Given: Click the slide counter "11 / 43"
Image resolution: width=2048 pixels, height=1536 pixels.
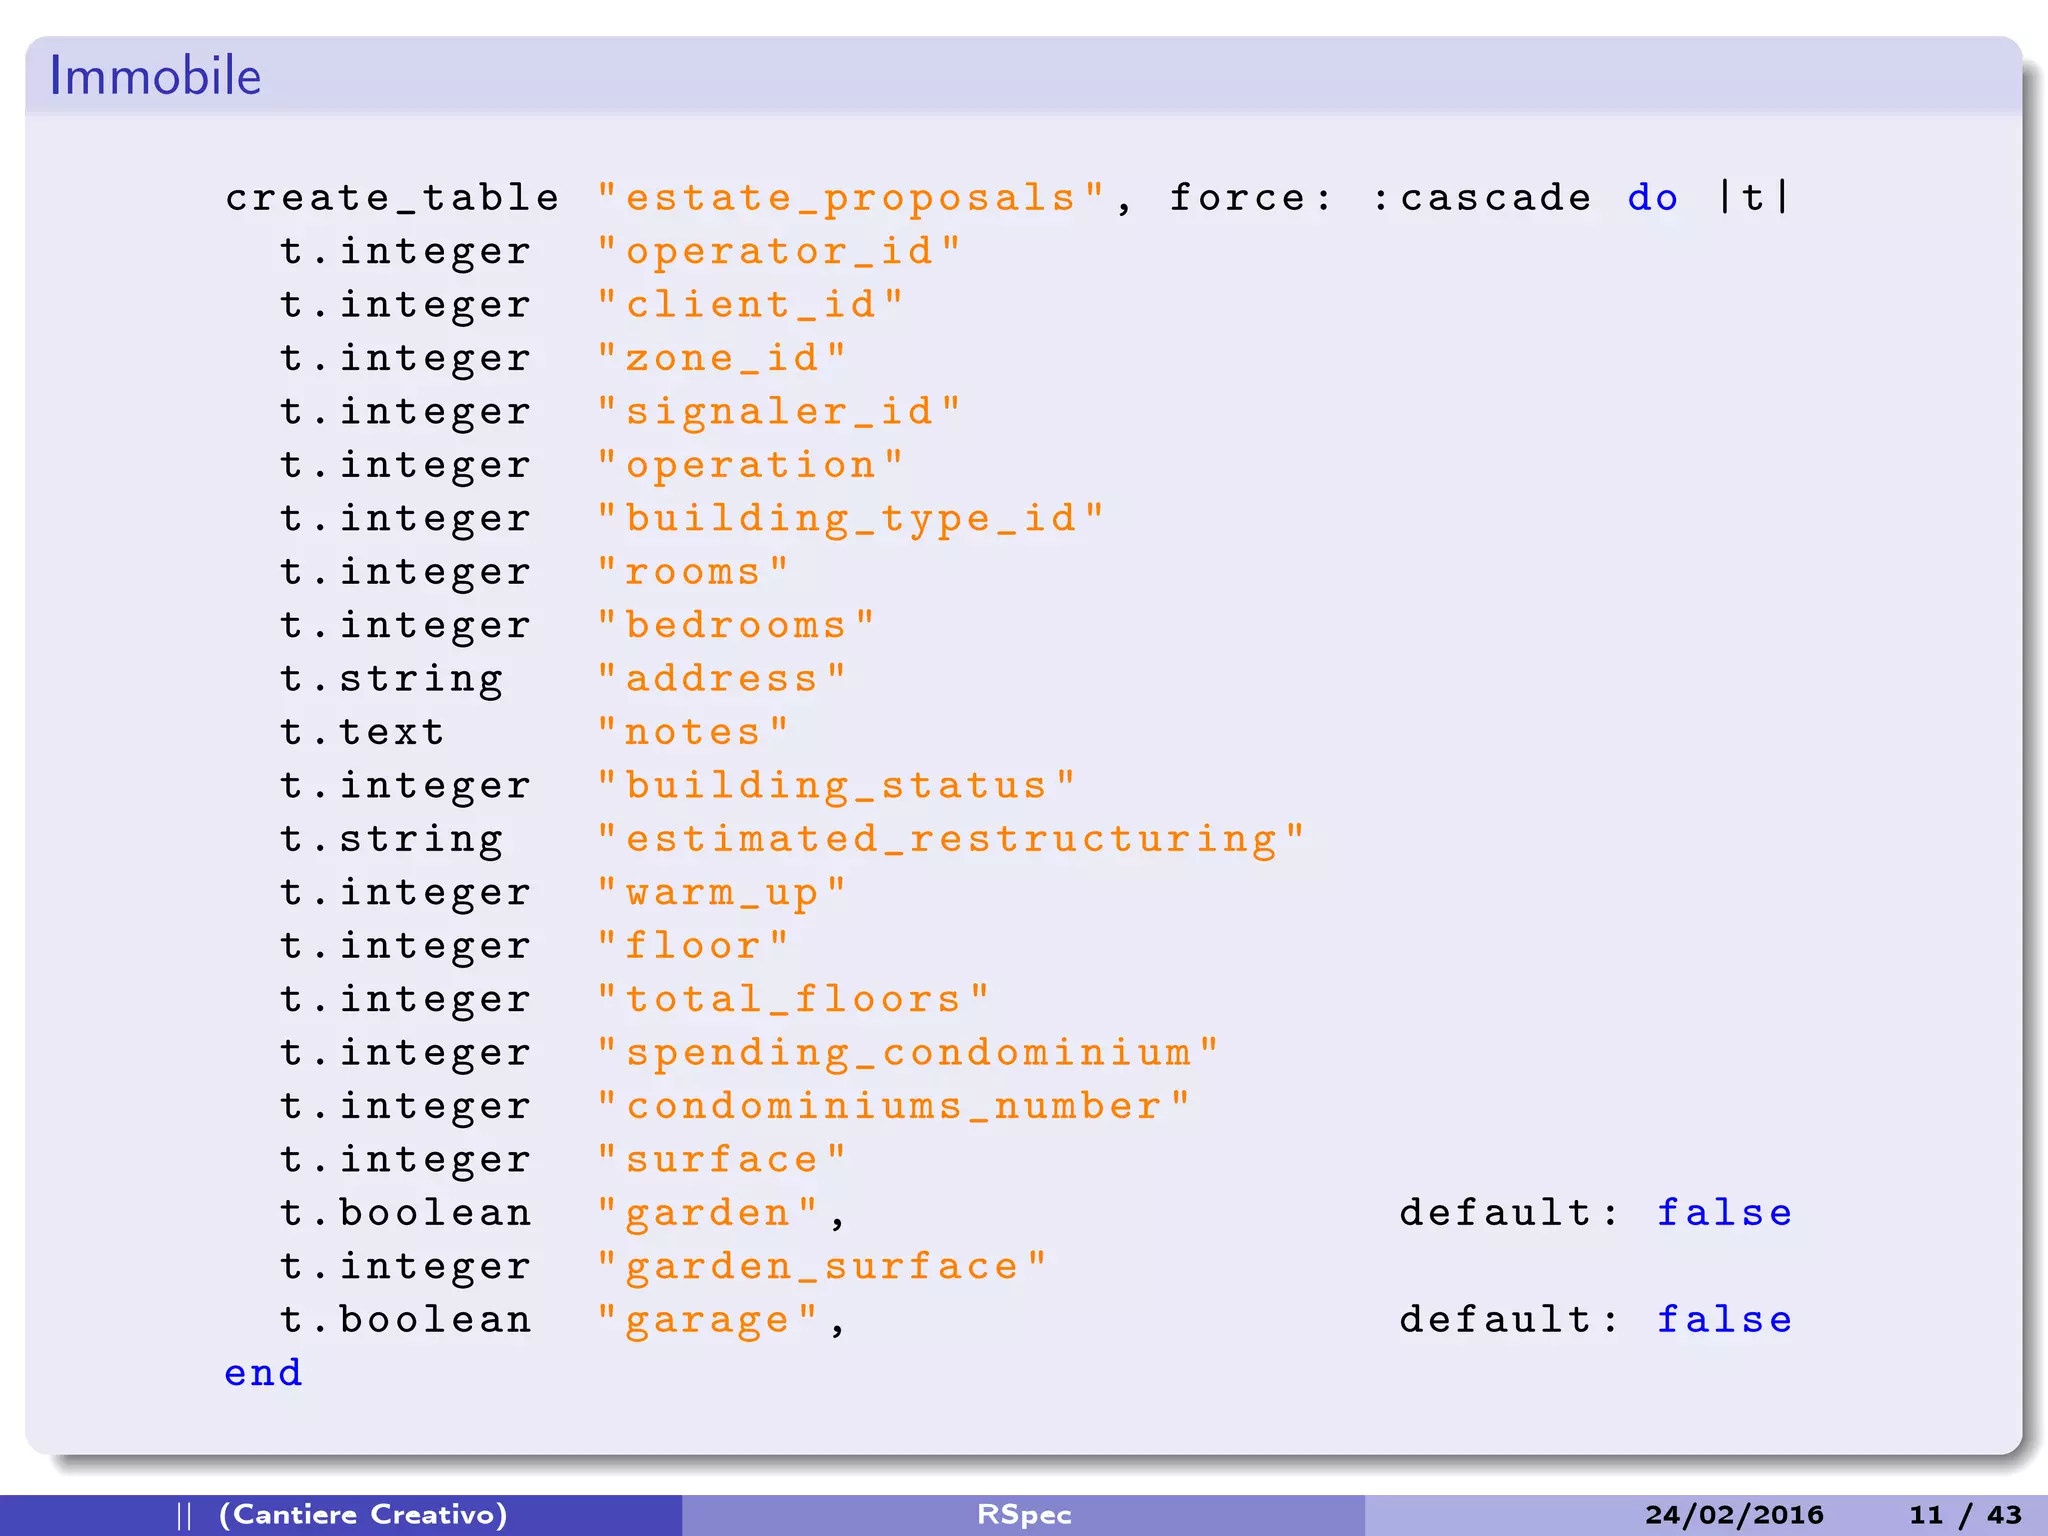Looking at the screenshot, I should pos(1966,1515).
